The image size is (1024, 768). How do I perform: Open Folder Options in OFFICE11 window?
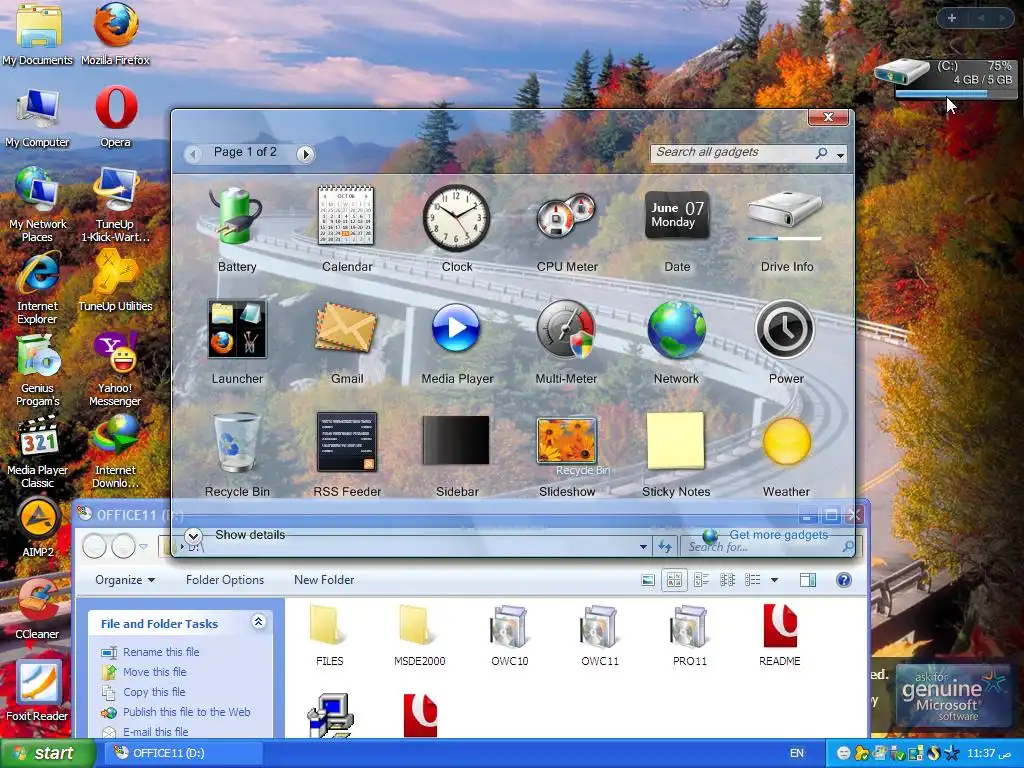click(x=225, y=580)
